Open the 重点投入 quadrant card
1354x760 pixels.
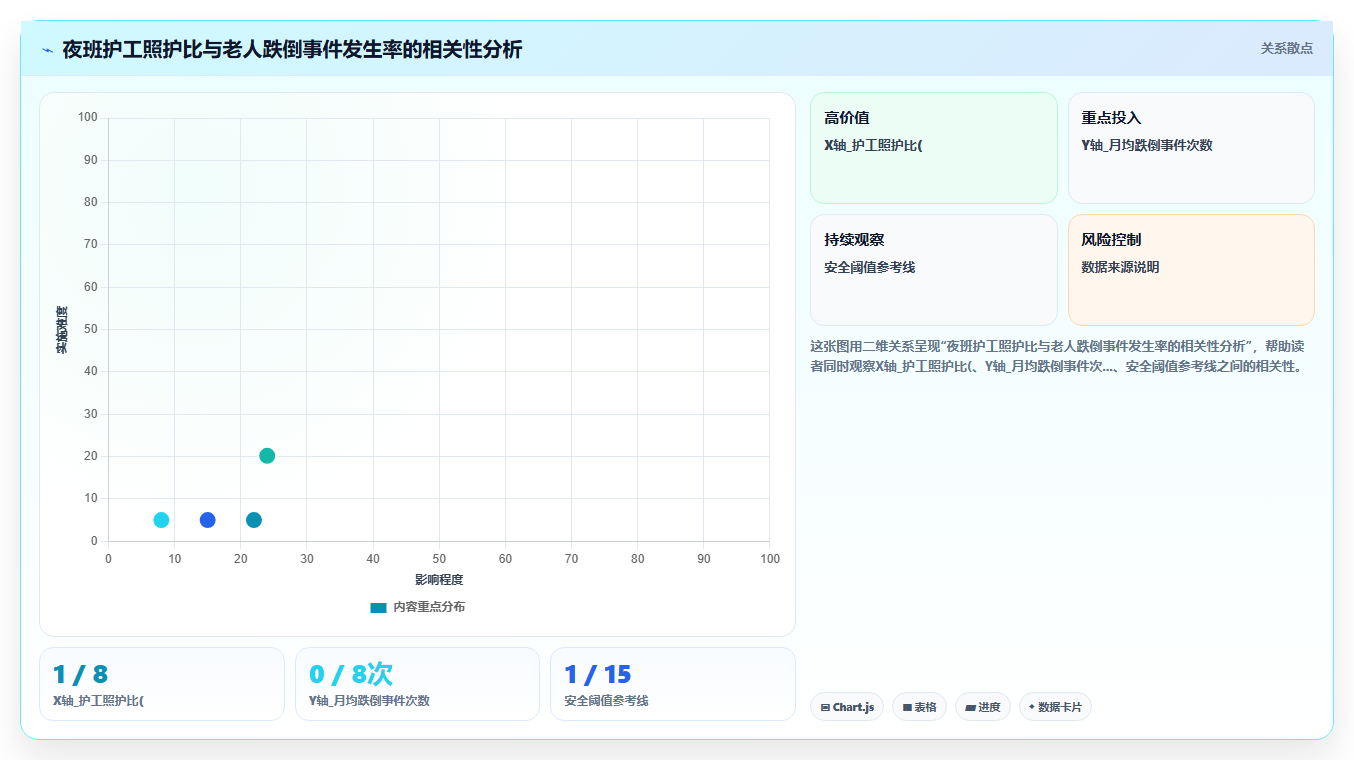pyautogui.click(x=1191, y=148)
